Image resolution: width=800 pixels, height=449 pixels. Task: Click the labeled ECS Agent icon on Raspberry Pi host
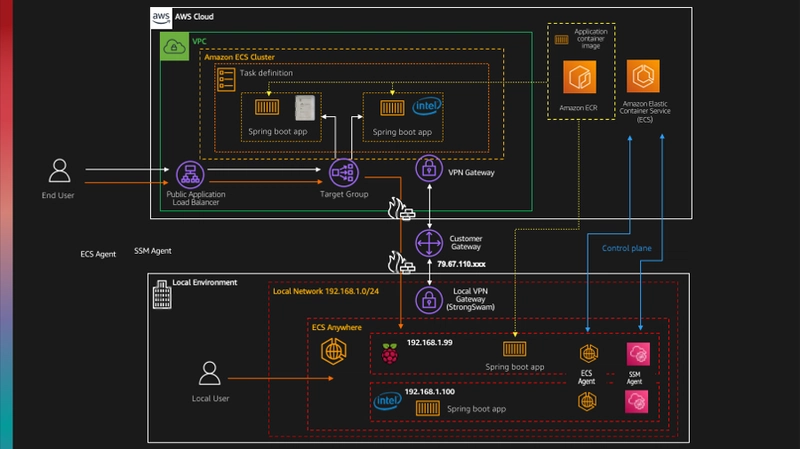click(589, 353)
